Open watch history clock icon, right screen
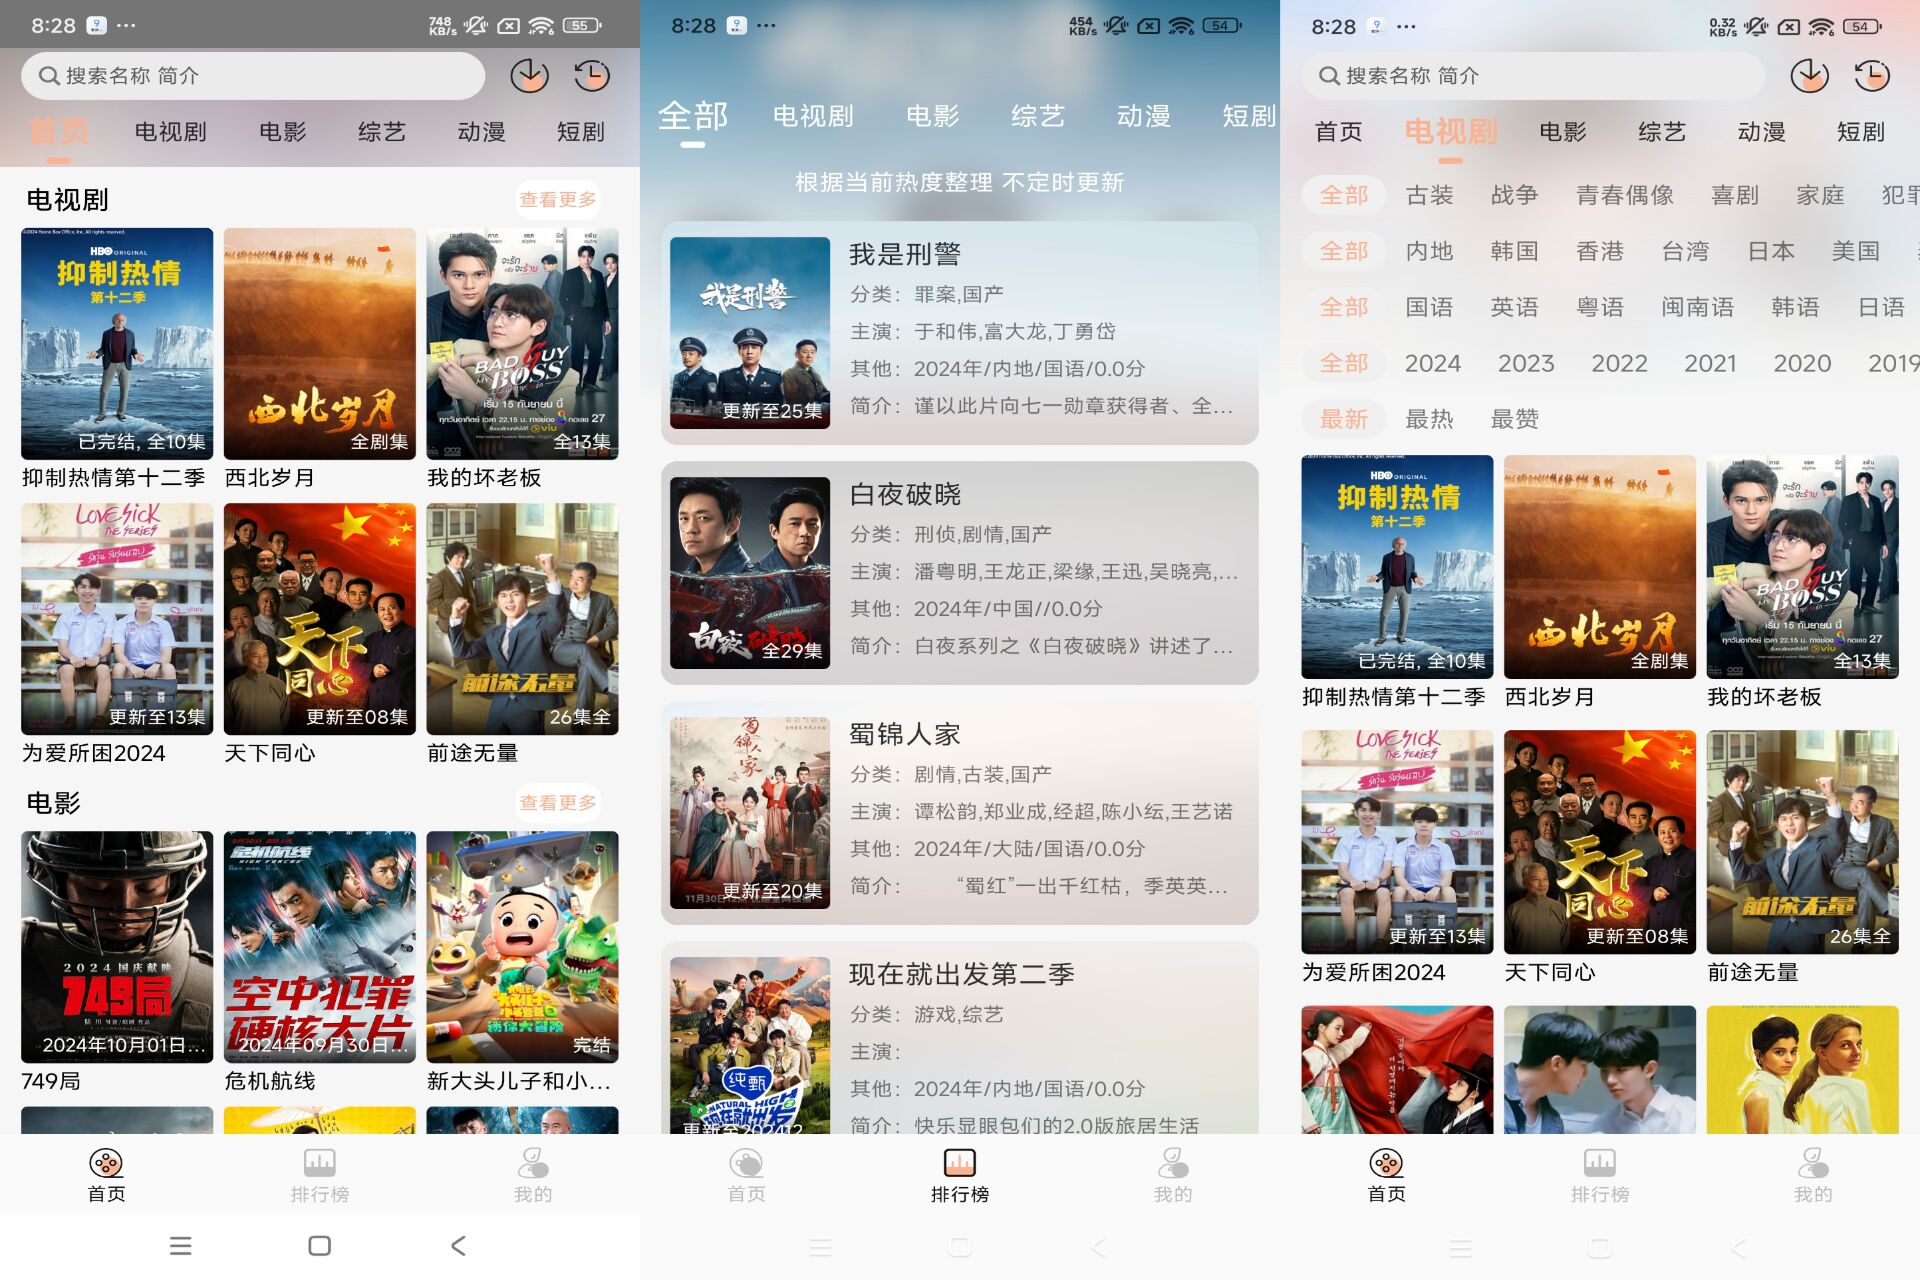 pos(1871,76)
